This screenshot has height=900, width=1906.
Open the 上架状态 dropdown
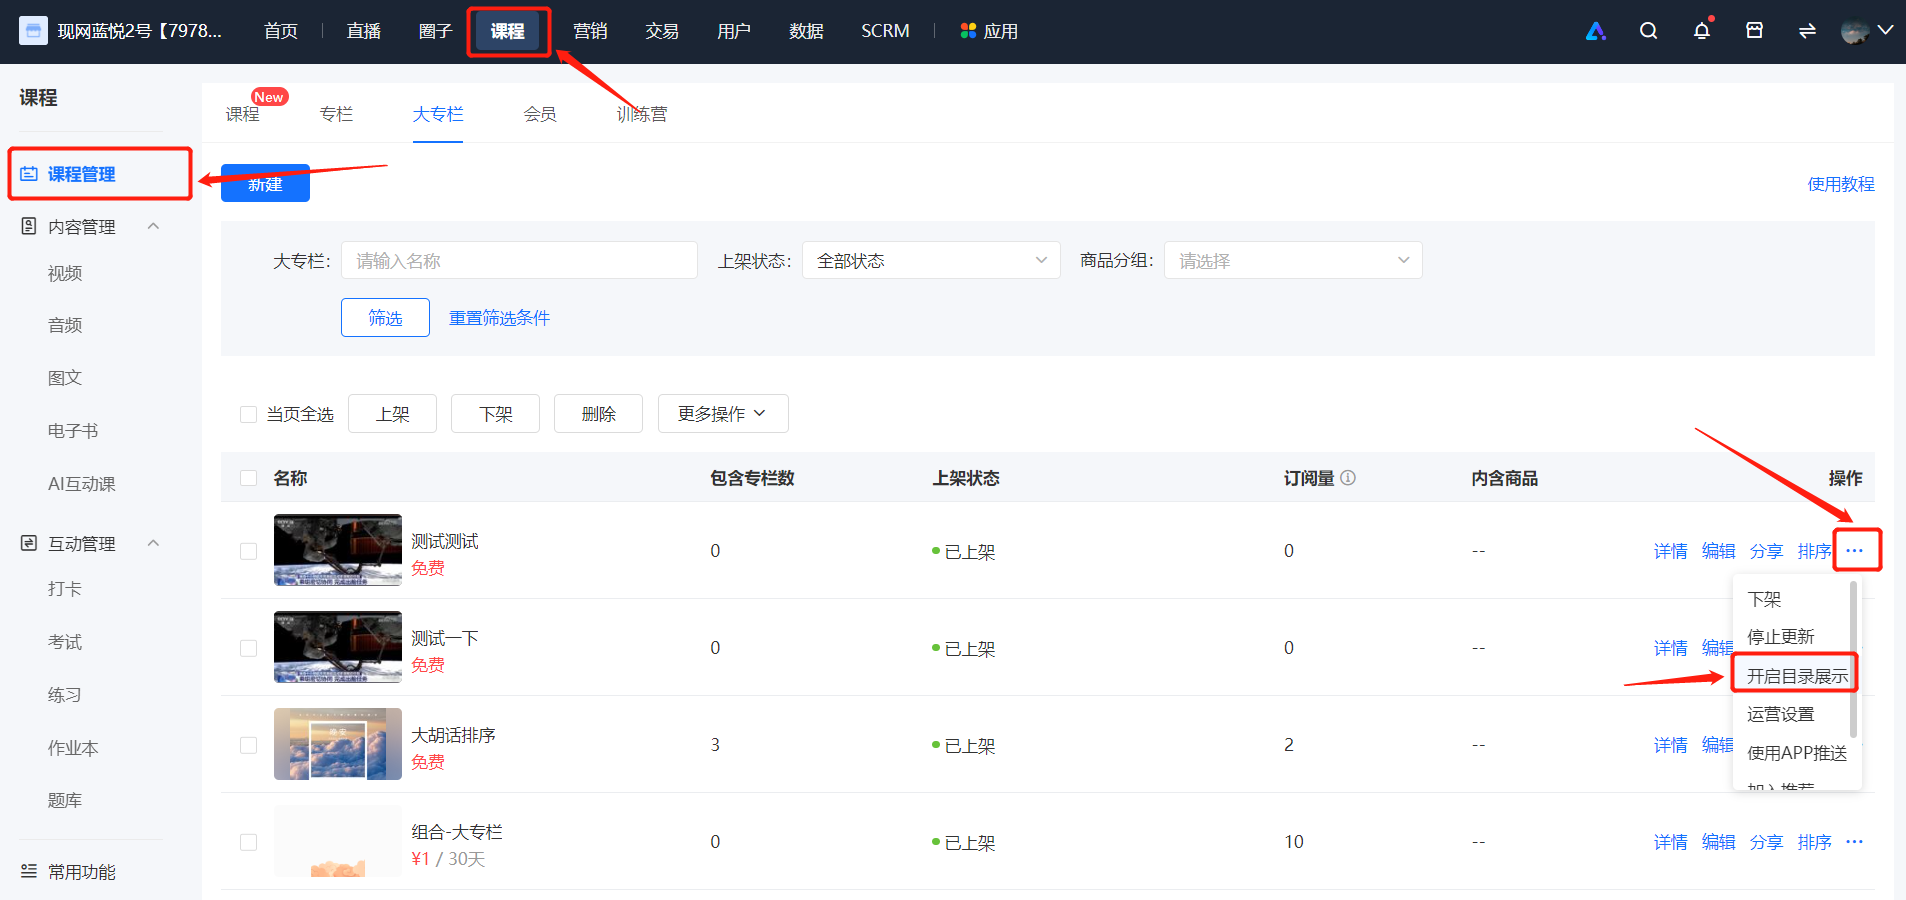931,261
